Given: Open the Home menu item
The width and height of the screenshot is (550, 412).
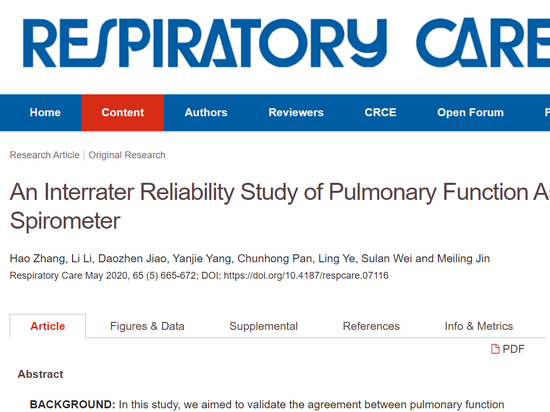Looking at the screenshot, I should coord(45,113).
